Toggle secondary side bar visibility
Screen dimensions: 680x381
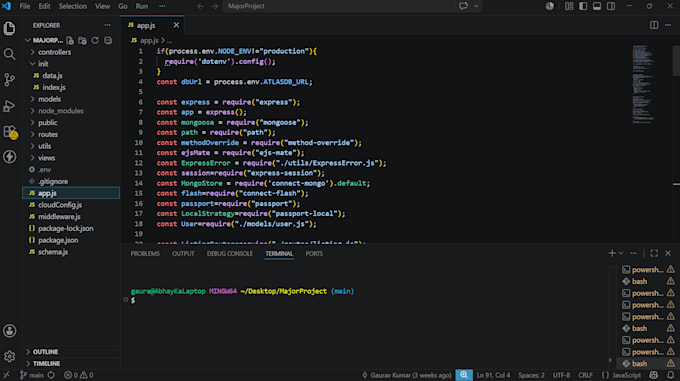pyautogui.click(x=611, y=6)
